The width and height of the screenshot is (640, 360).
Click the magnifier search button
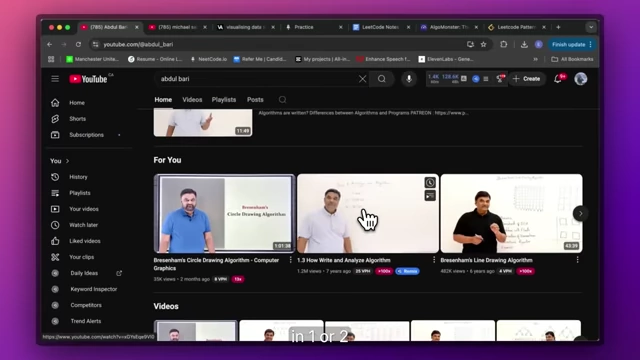click(382, 79)
